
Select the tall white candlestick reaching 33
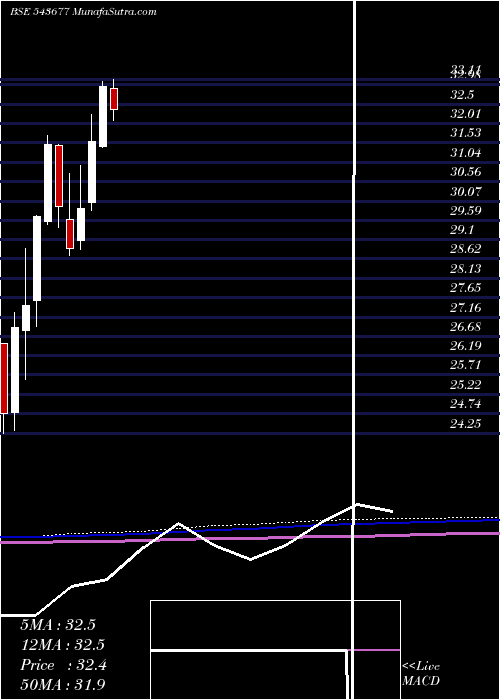103,116
